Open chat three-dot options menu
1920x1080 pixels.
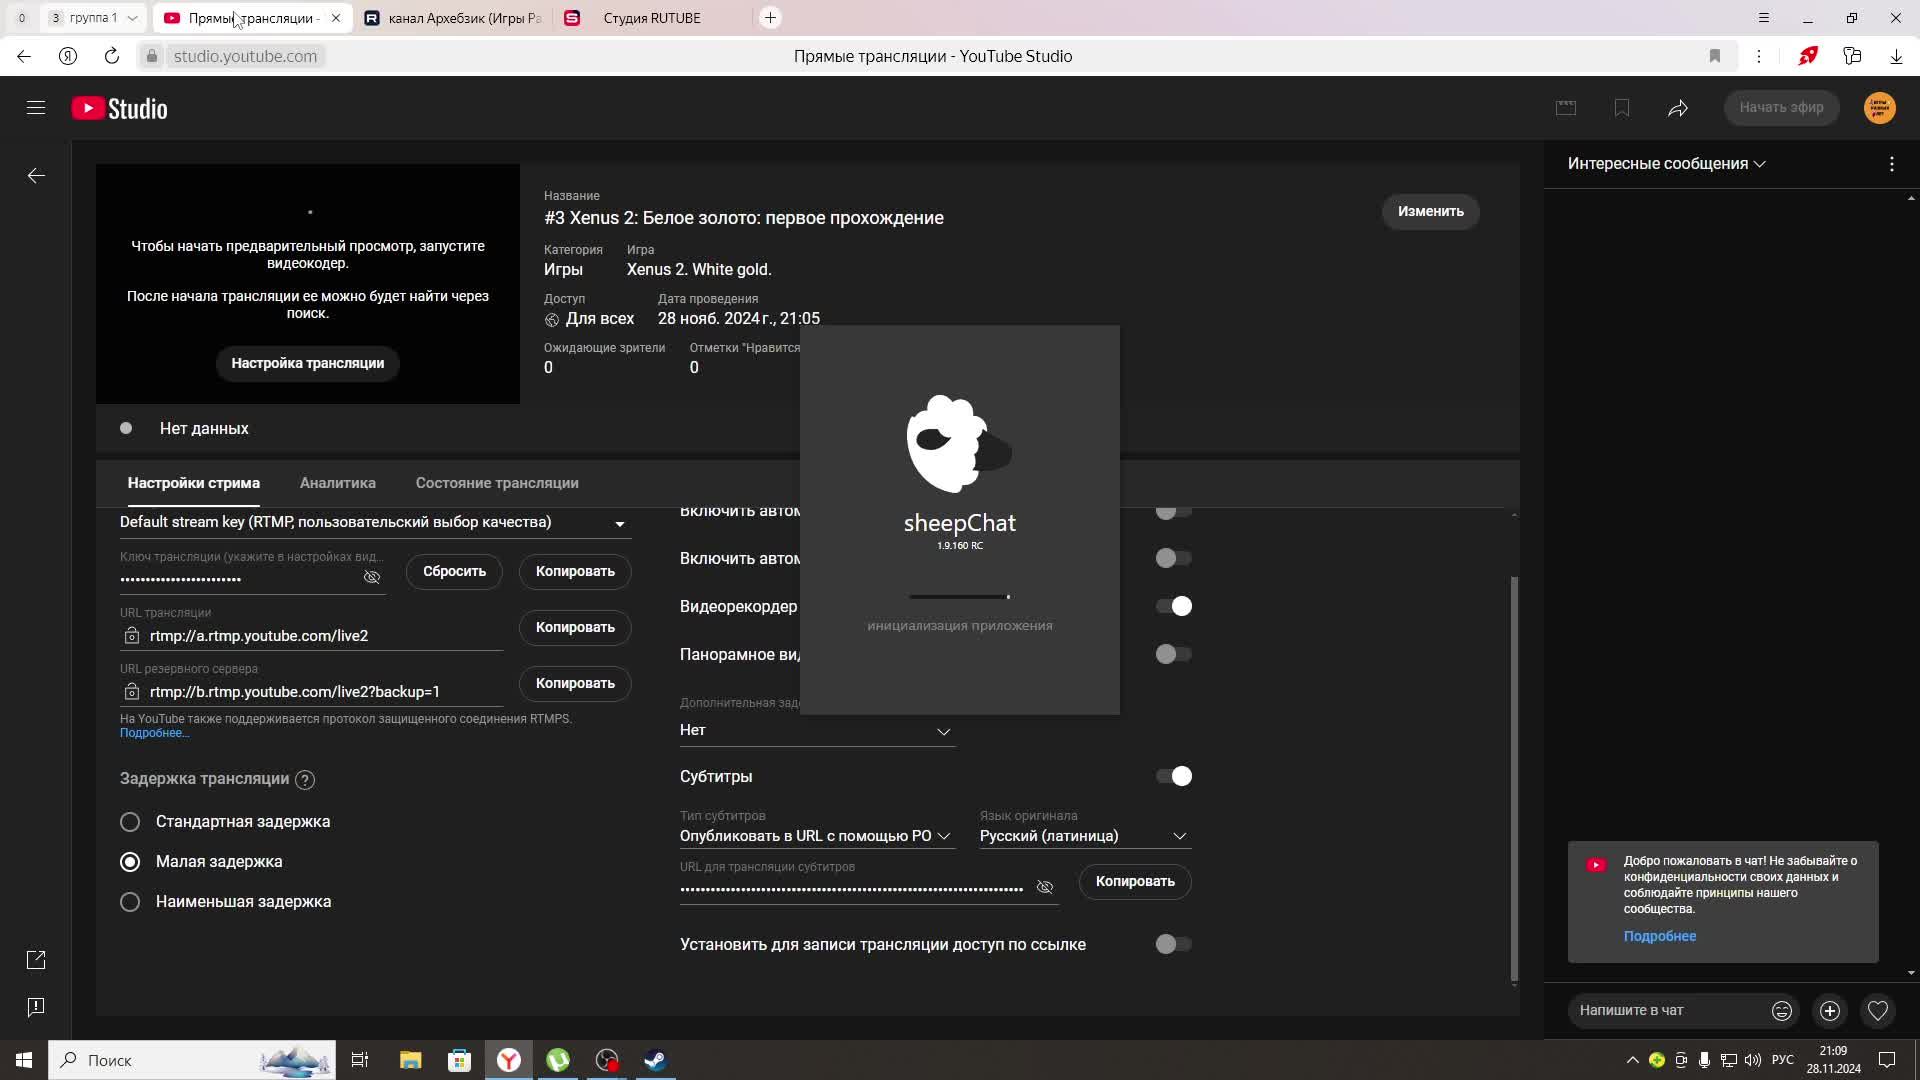pos(1891,164)
